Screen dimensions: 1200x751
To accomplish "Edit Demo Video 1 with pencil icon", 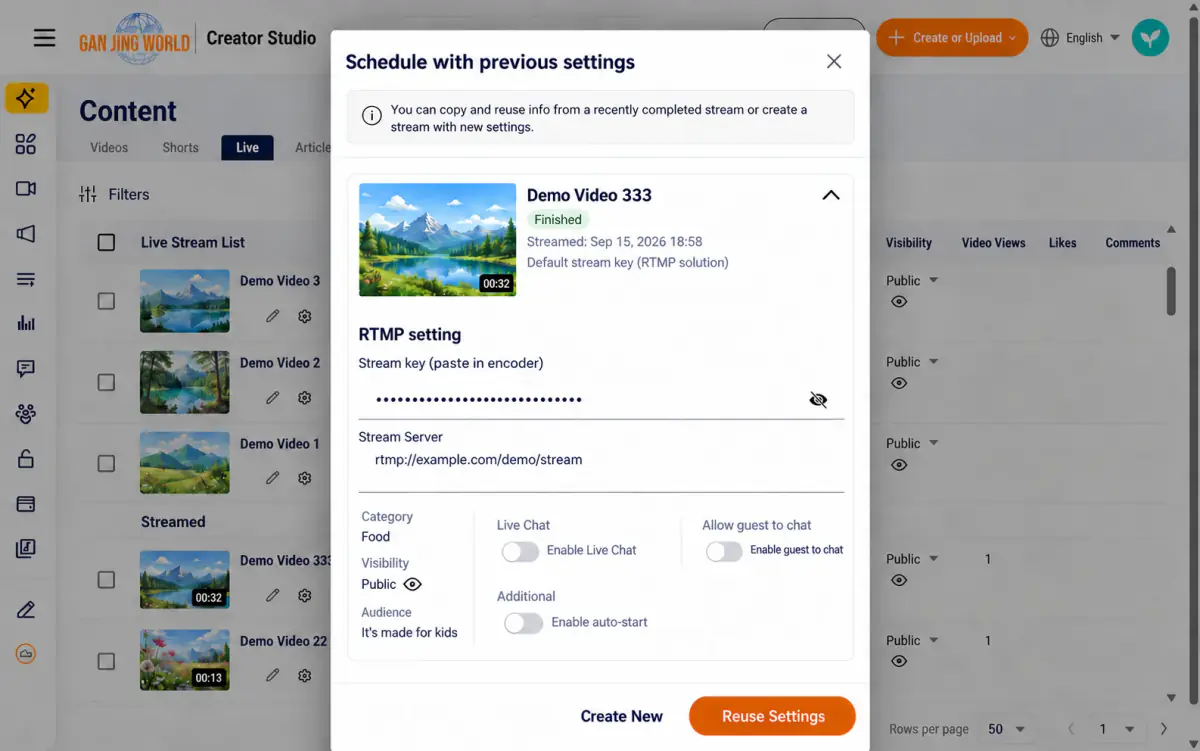I will tap(272, 478).
